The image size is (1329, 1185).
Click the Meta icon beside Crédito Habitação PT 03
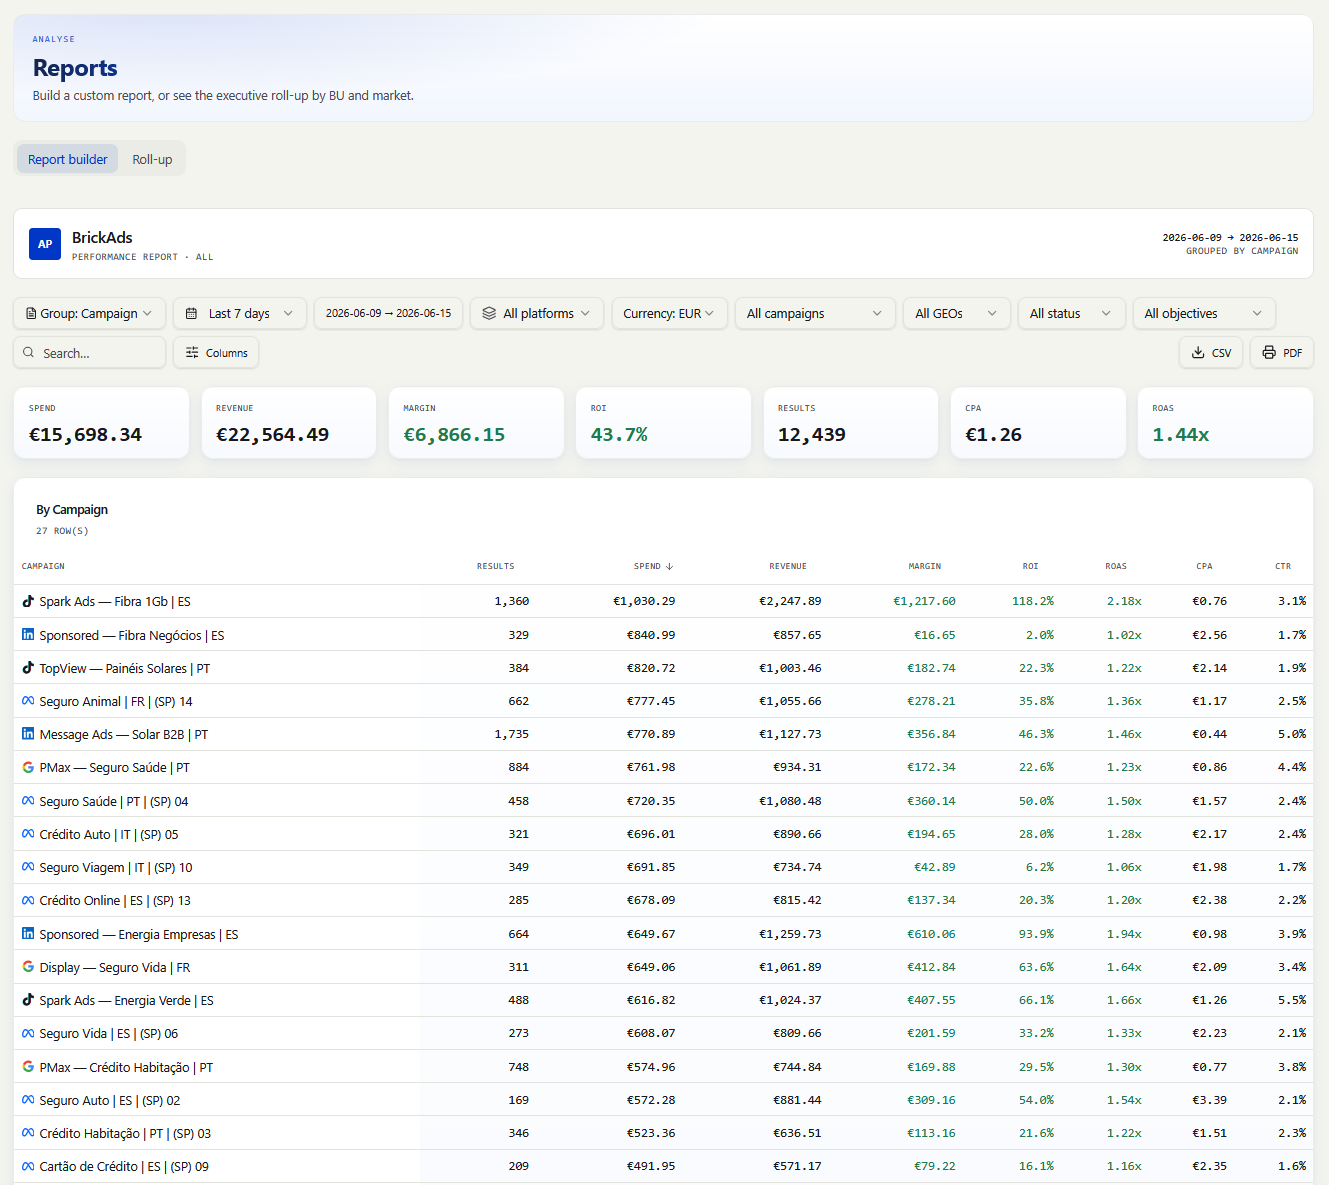pyautogui.click(x=28, y=1133)
